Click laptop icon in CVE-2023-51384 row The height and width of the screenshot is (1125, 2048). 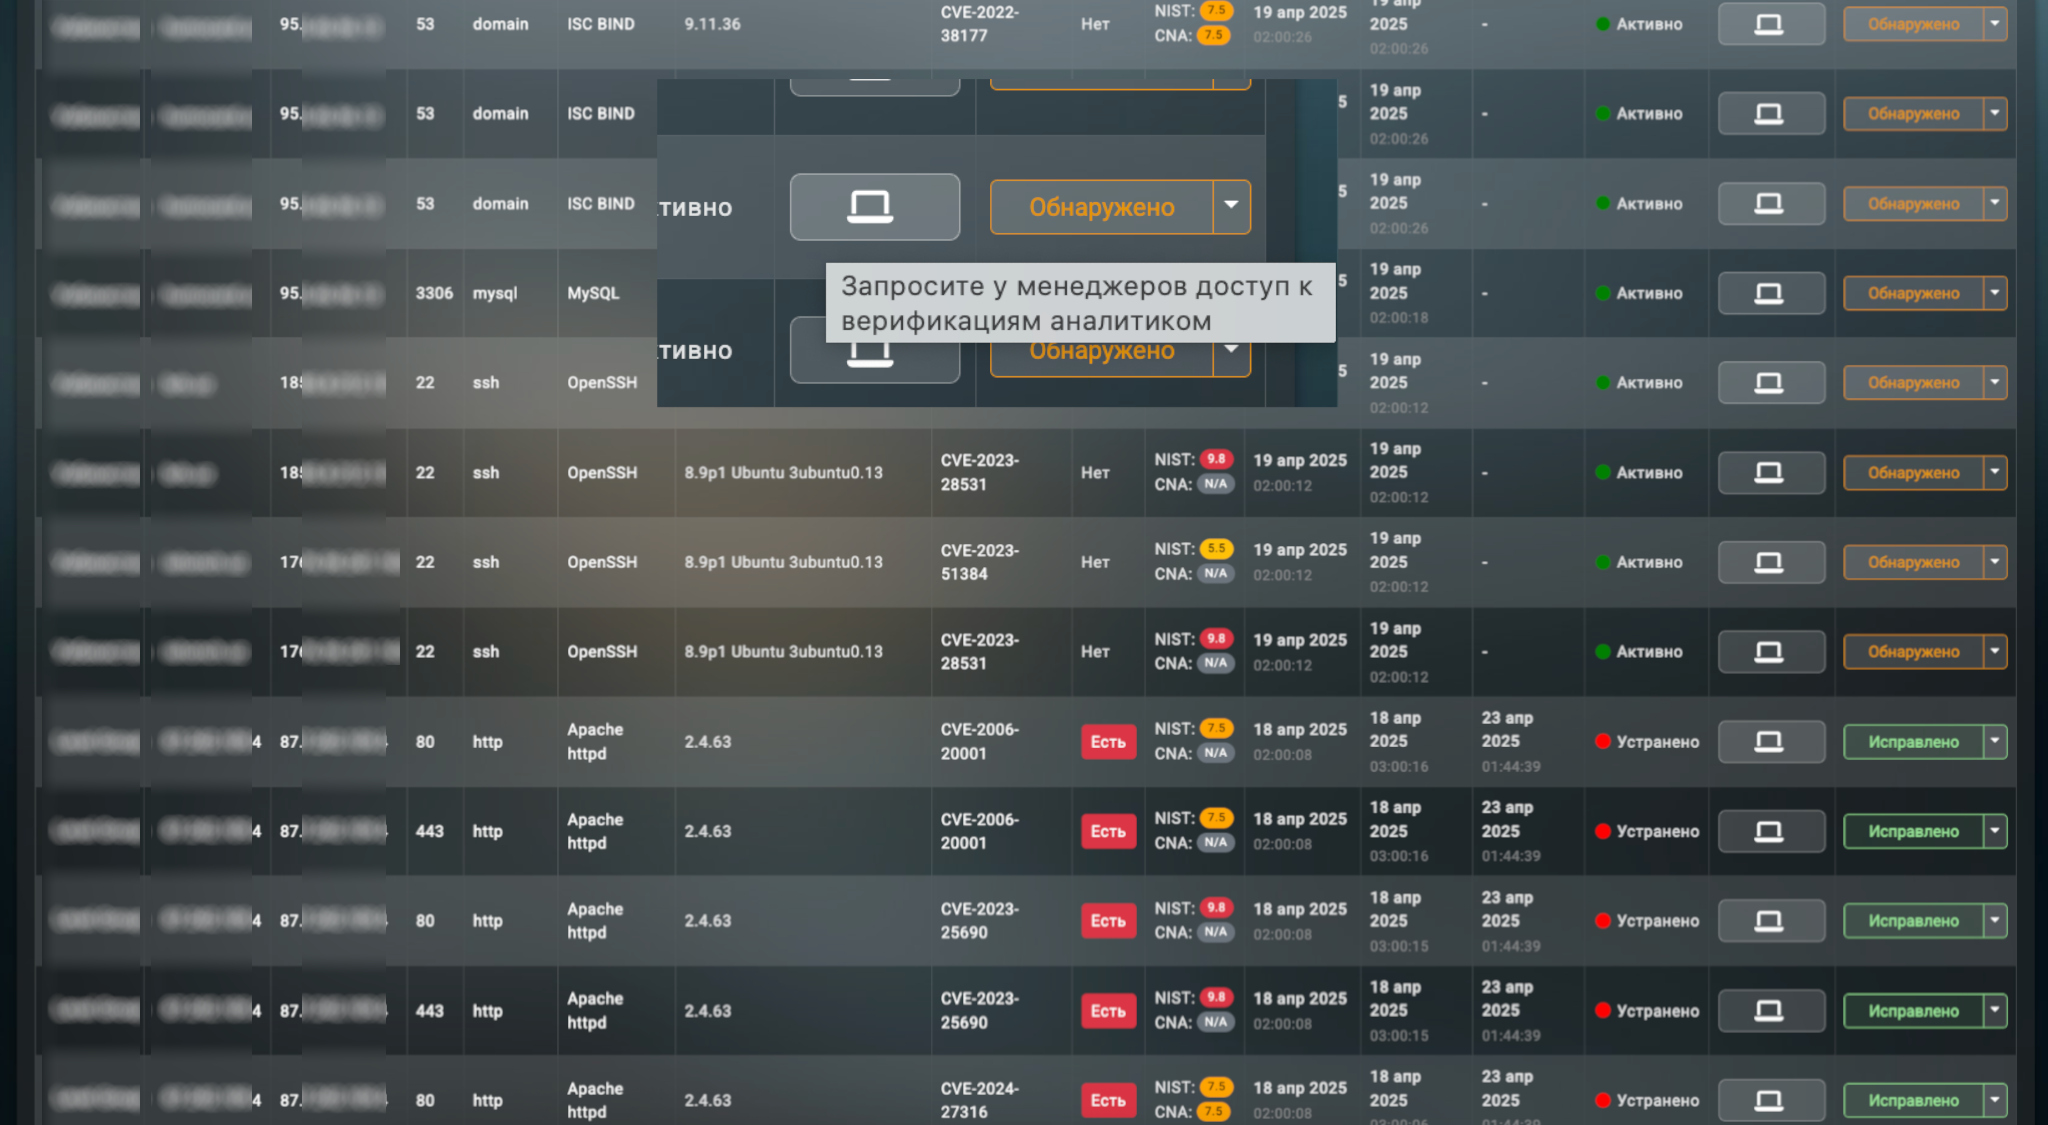[1770, 562]
